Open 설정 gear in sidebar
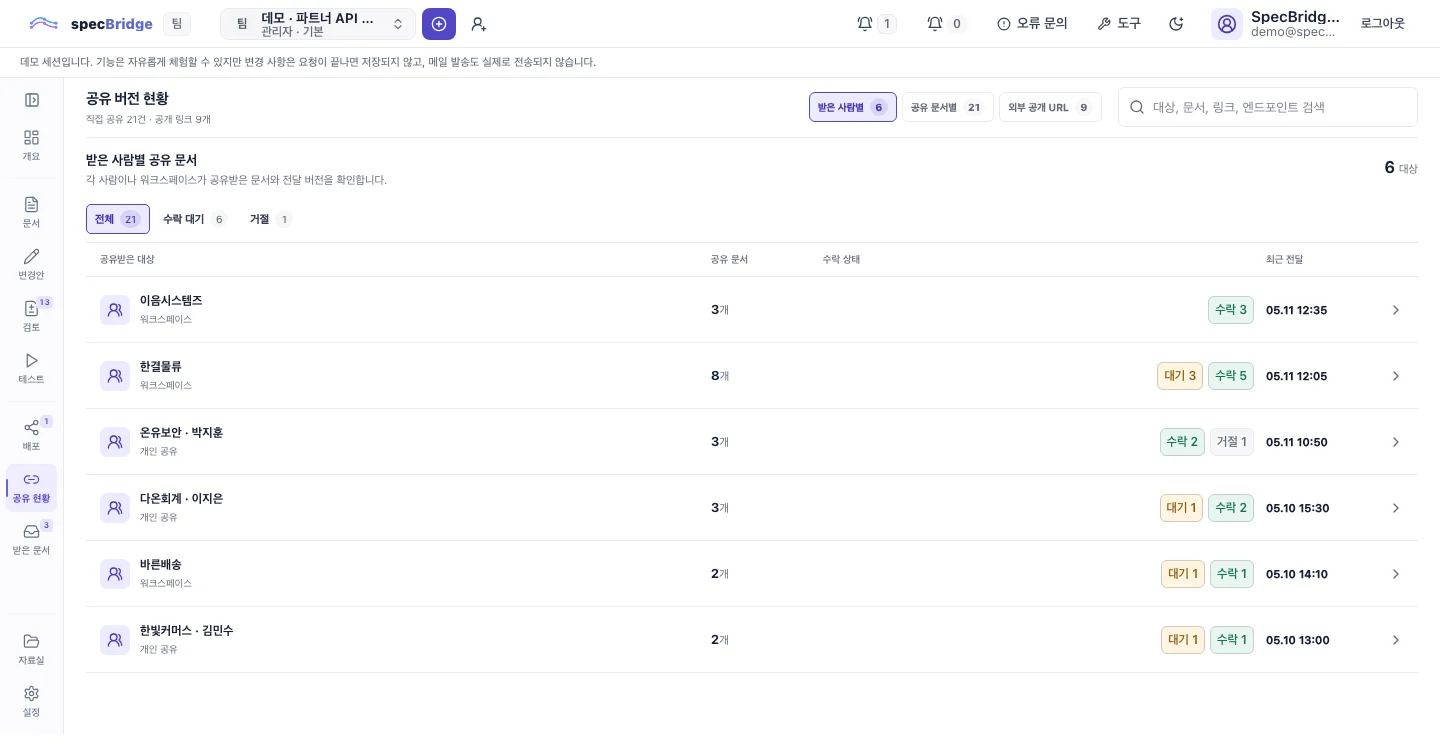This screenshot has width=1440, height=744. (x=31, y=701)
